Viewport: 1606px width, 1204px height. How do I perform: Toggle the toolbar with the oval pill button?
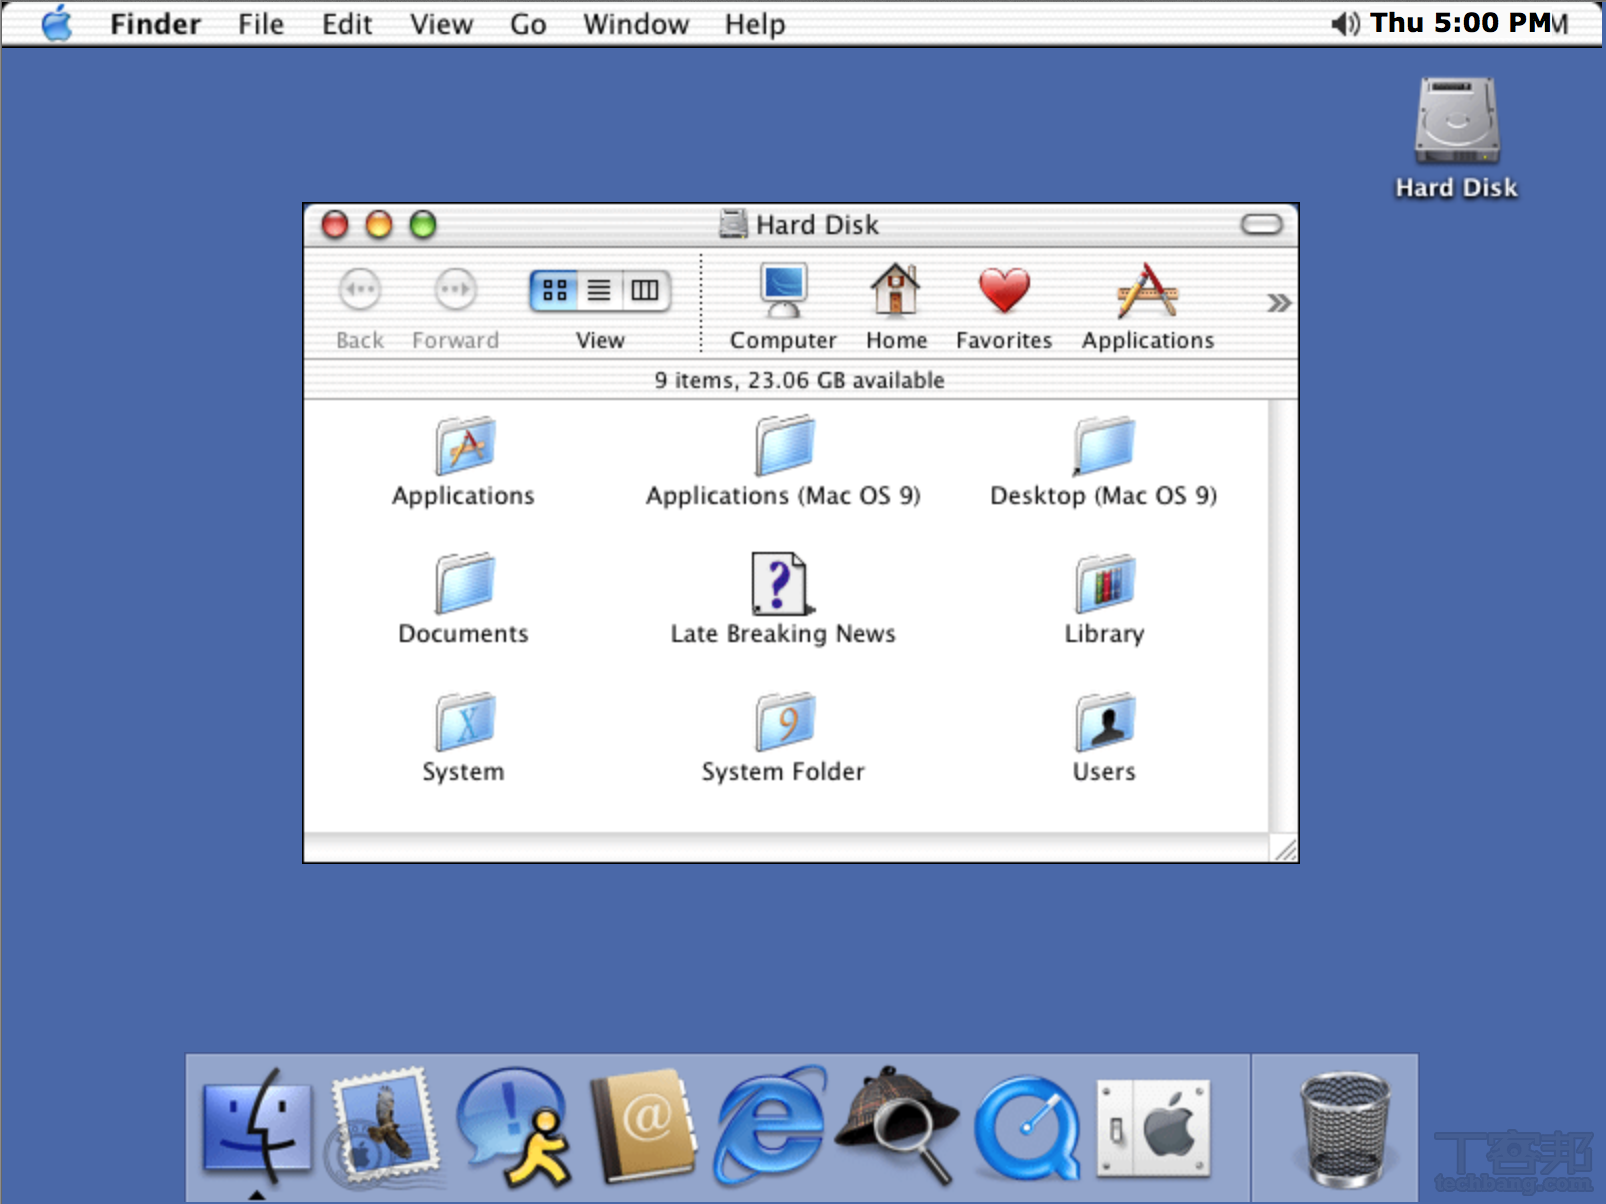[x=1263, y=224]
